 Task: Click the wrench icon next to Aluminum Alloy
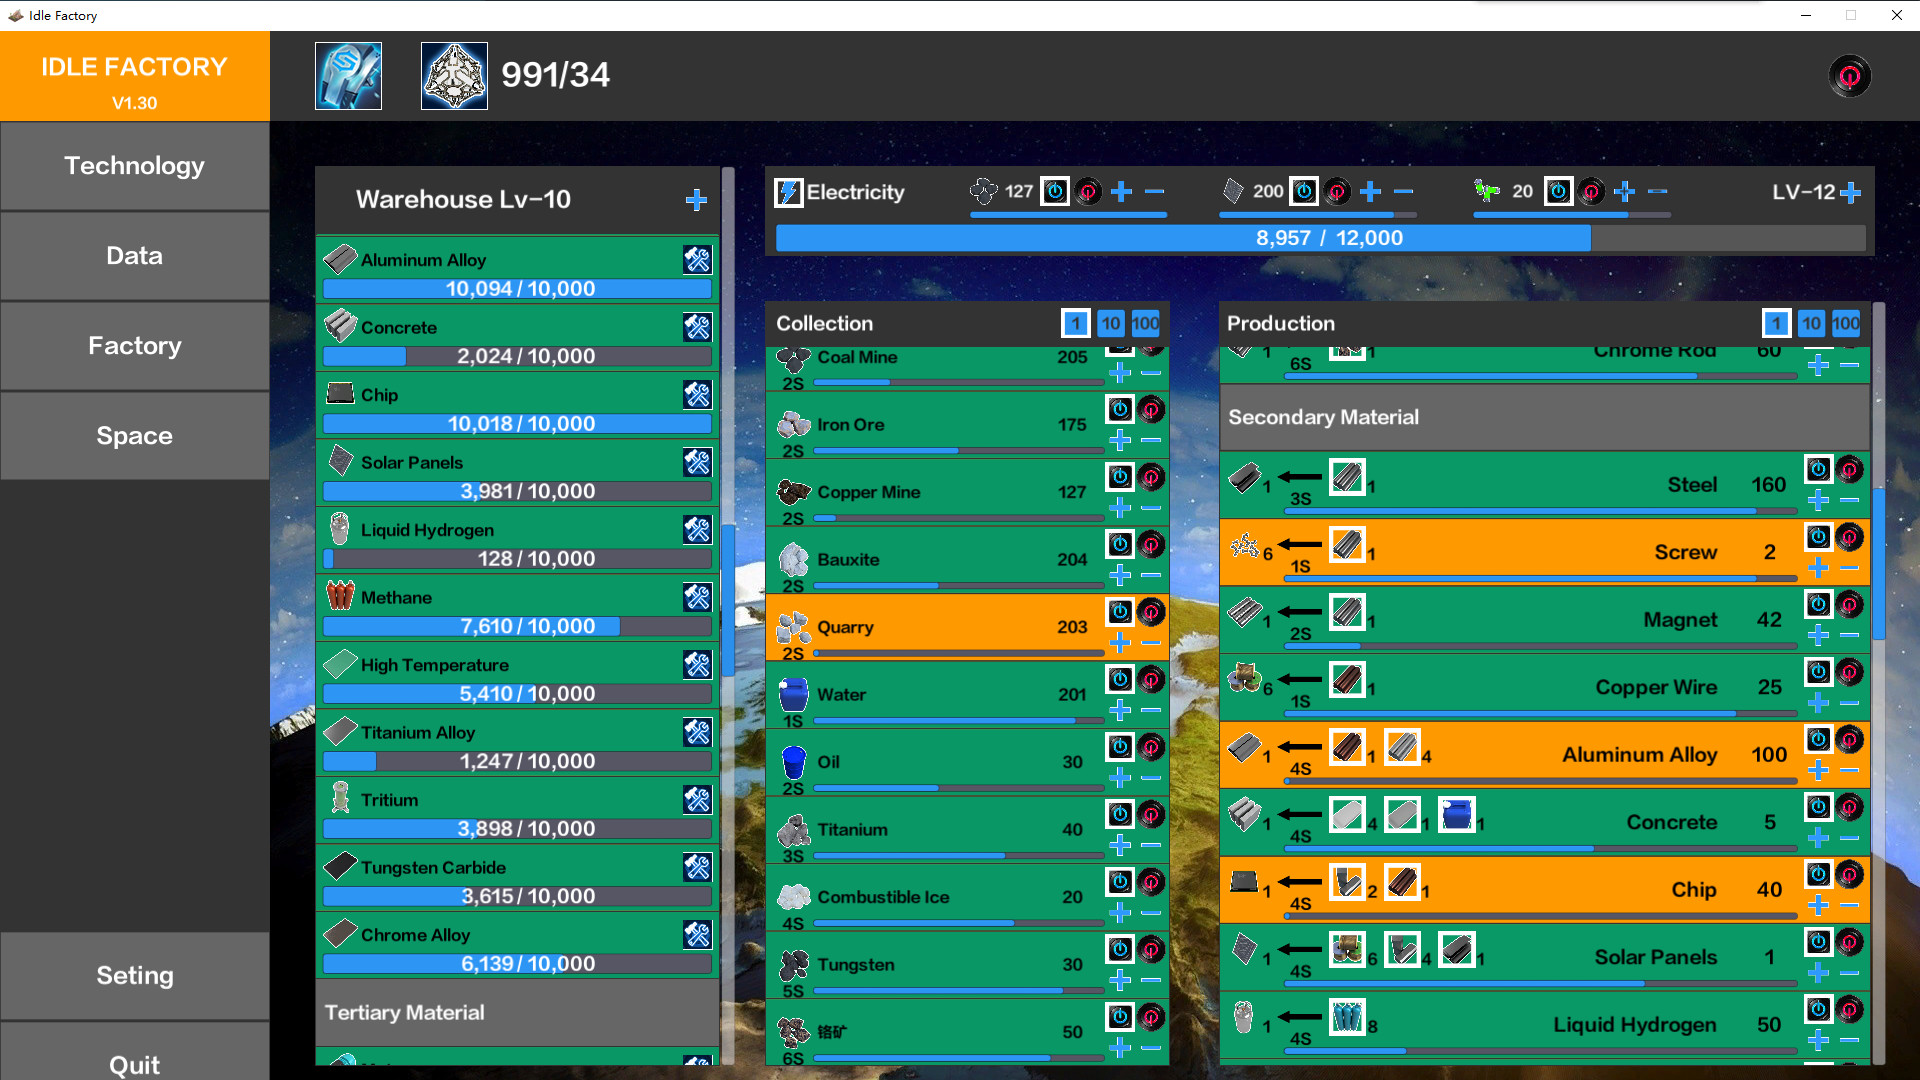pos(700,259)
